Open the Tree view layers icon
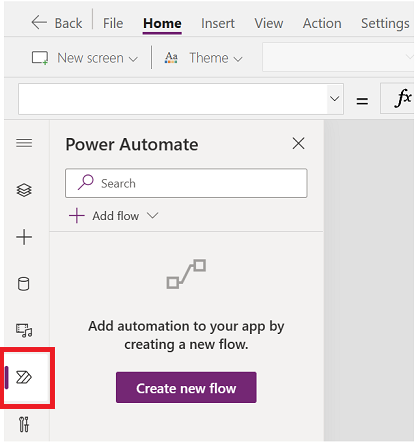This screenshot has width=418, height=444. [24, 190]
